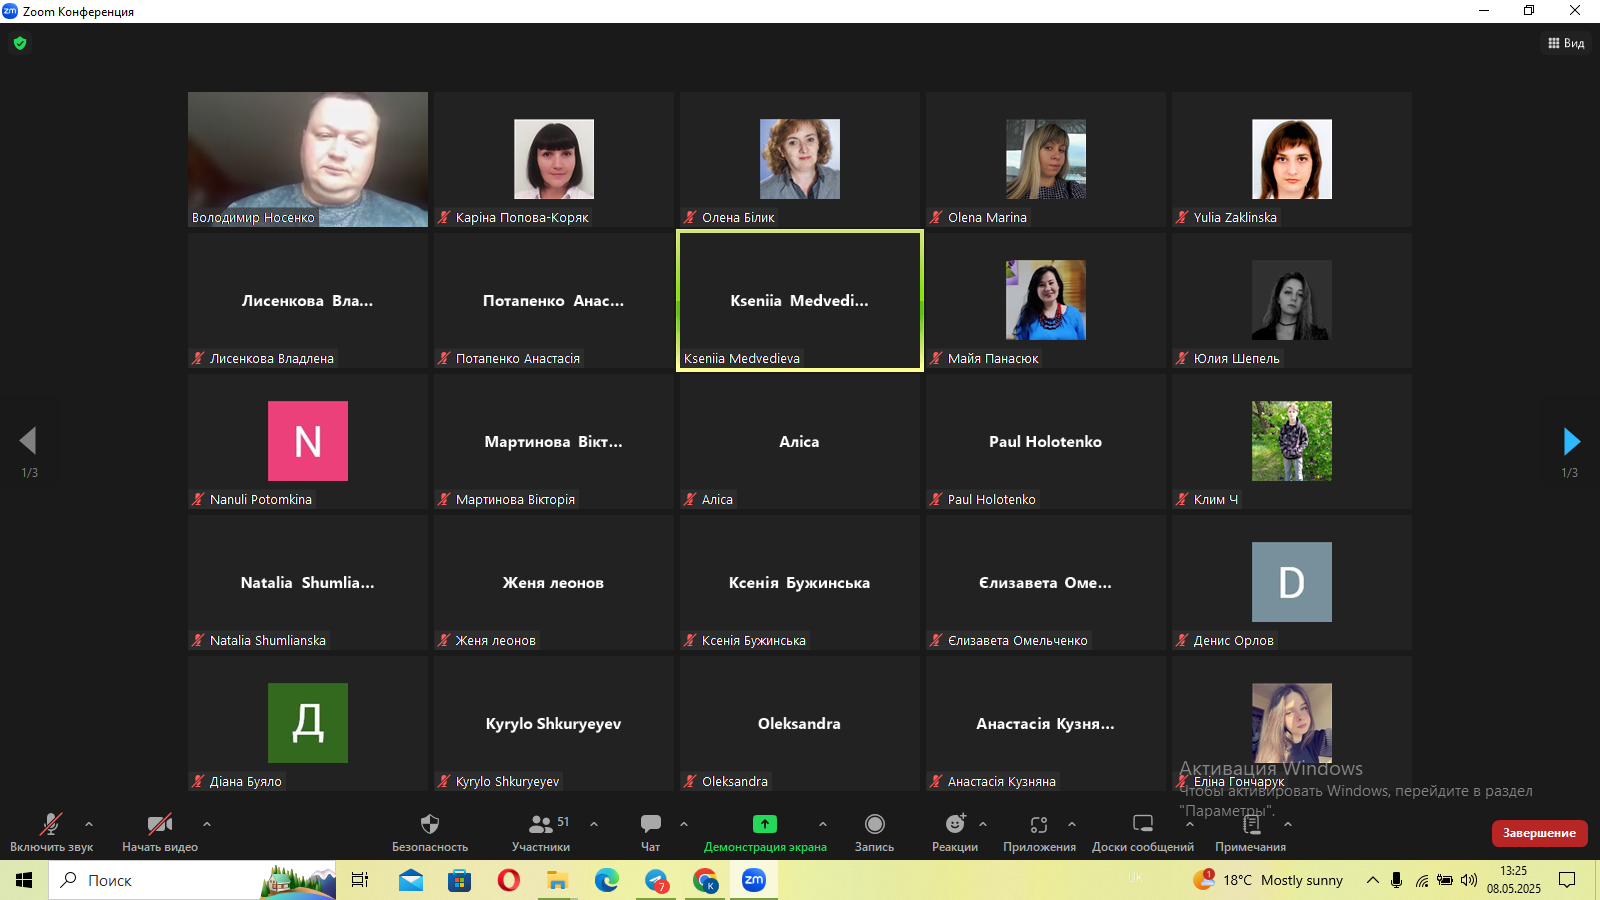Open Реакции reactions menu
This screenshot has width=1600, height=900.
[955, 832]
